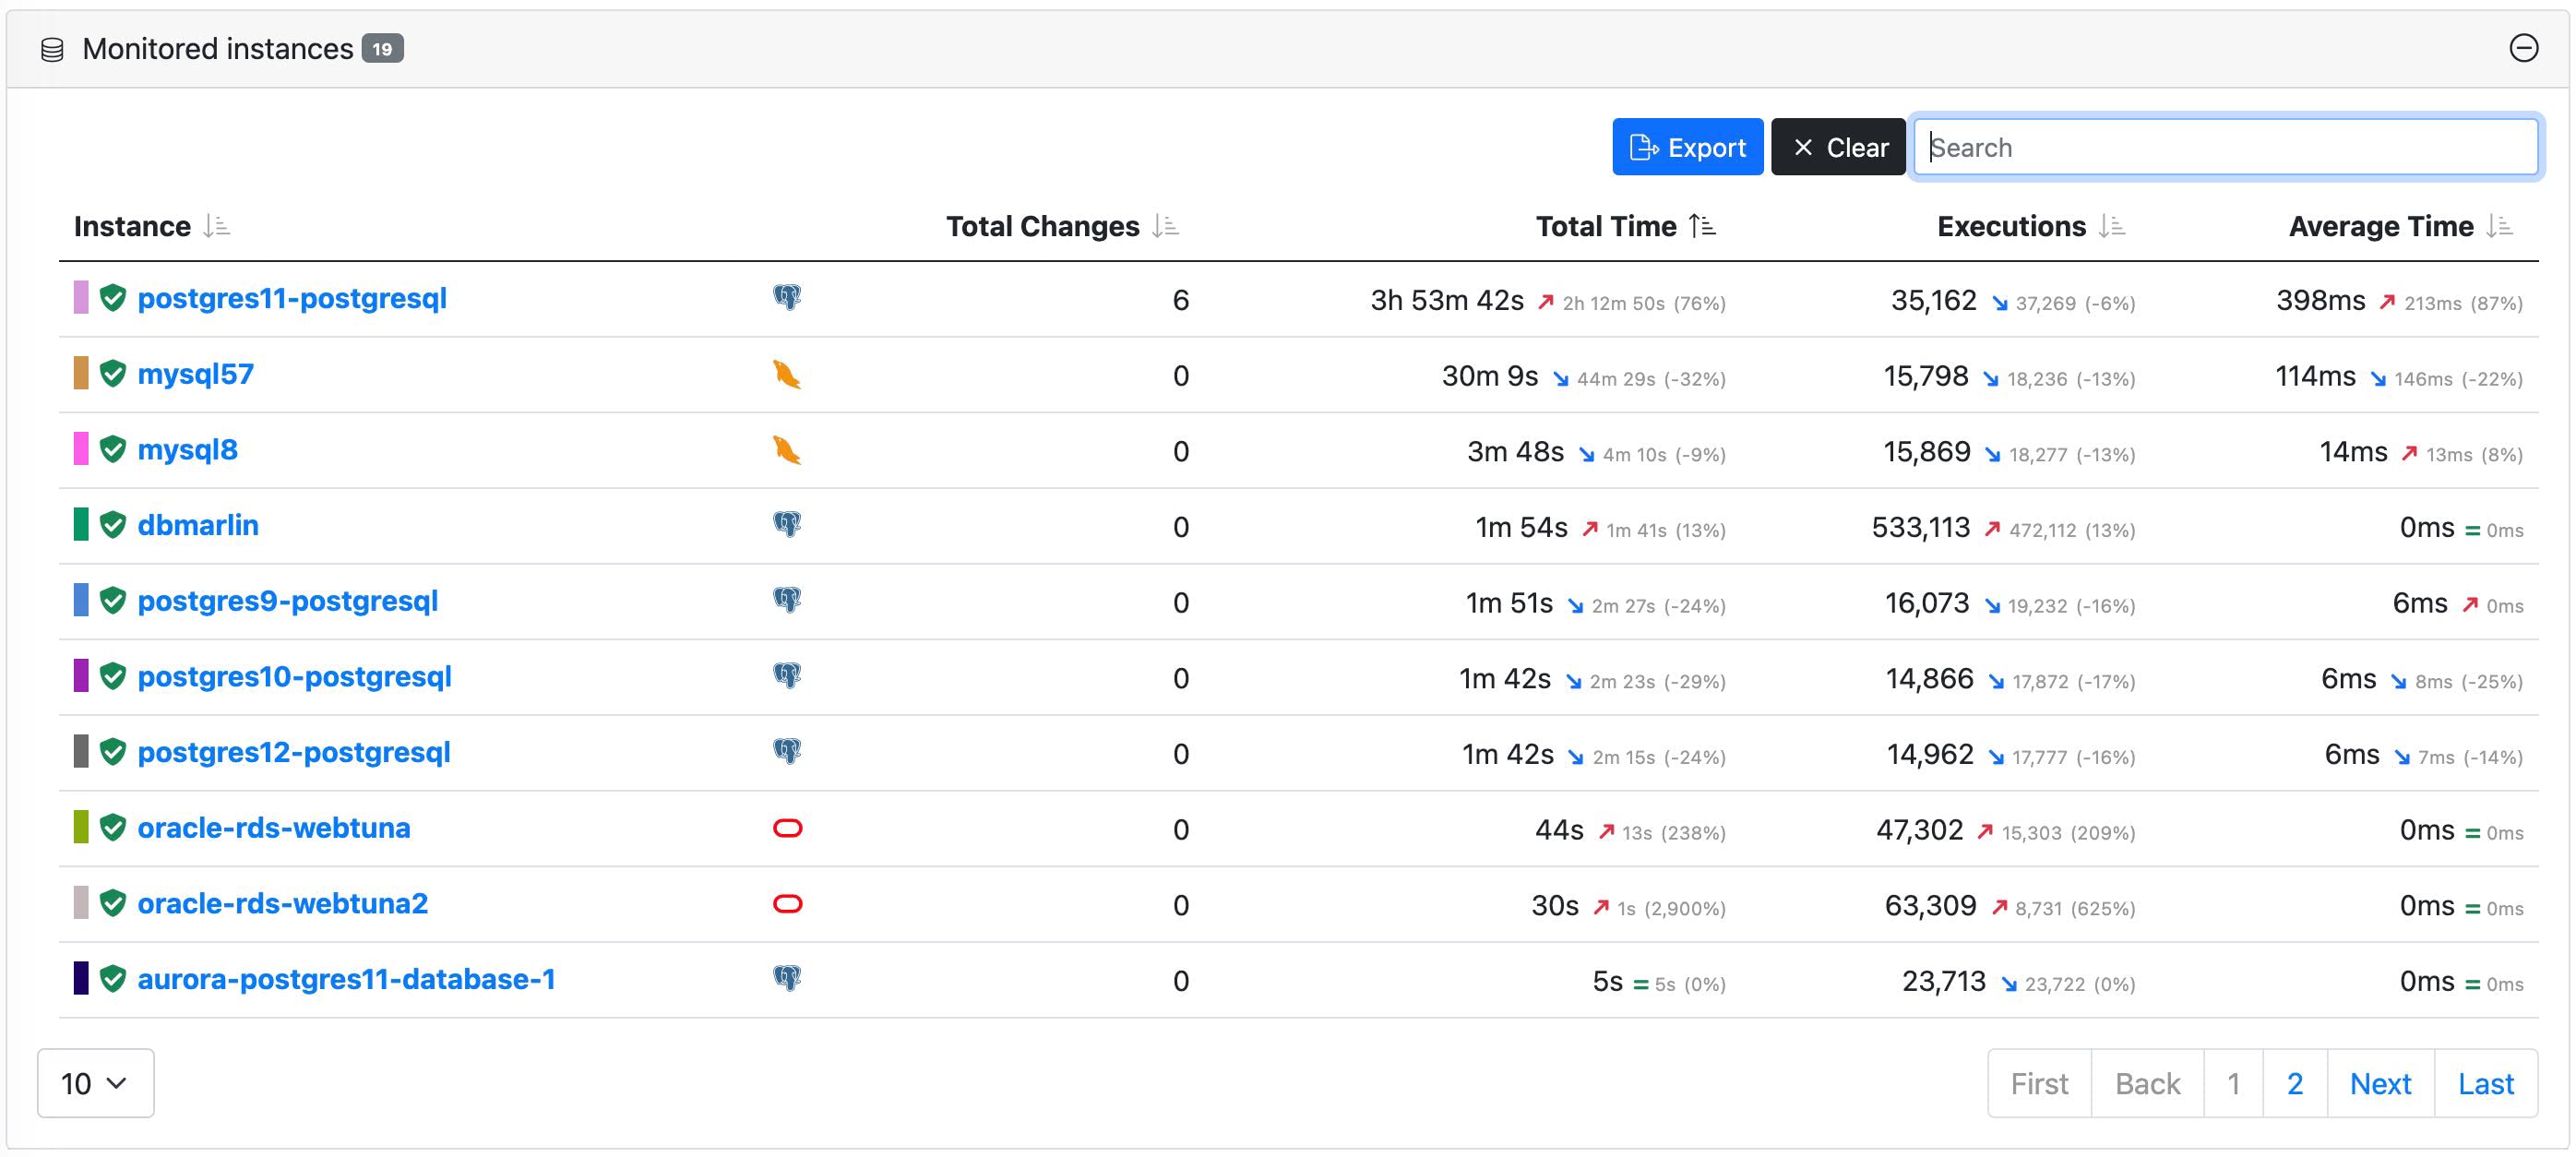Clear the search filter
Screen dimensions: 2576x1157
point(1838,147)
